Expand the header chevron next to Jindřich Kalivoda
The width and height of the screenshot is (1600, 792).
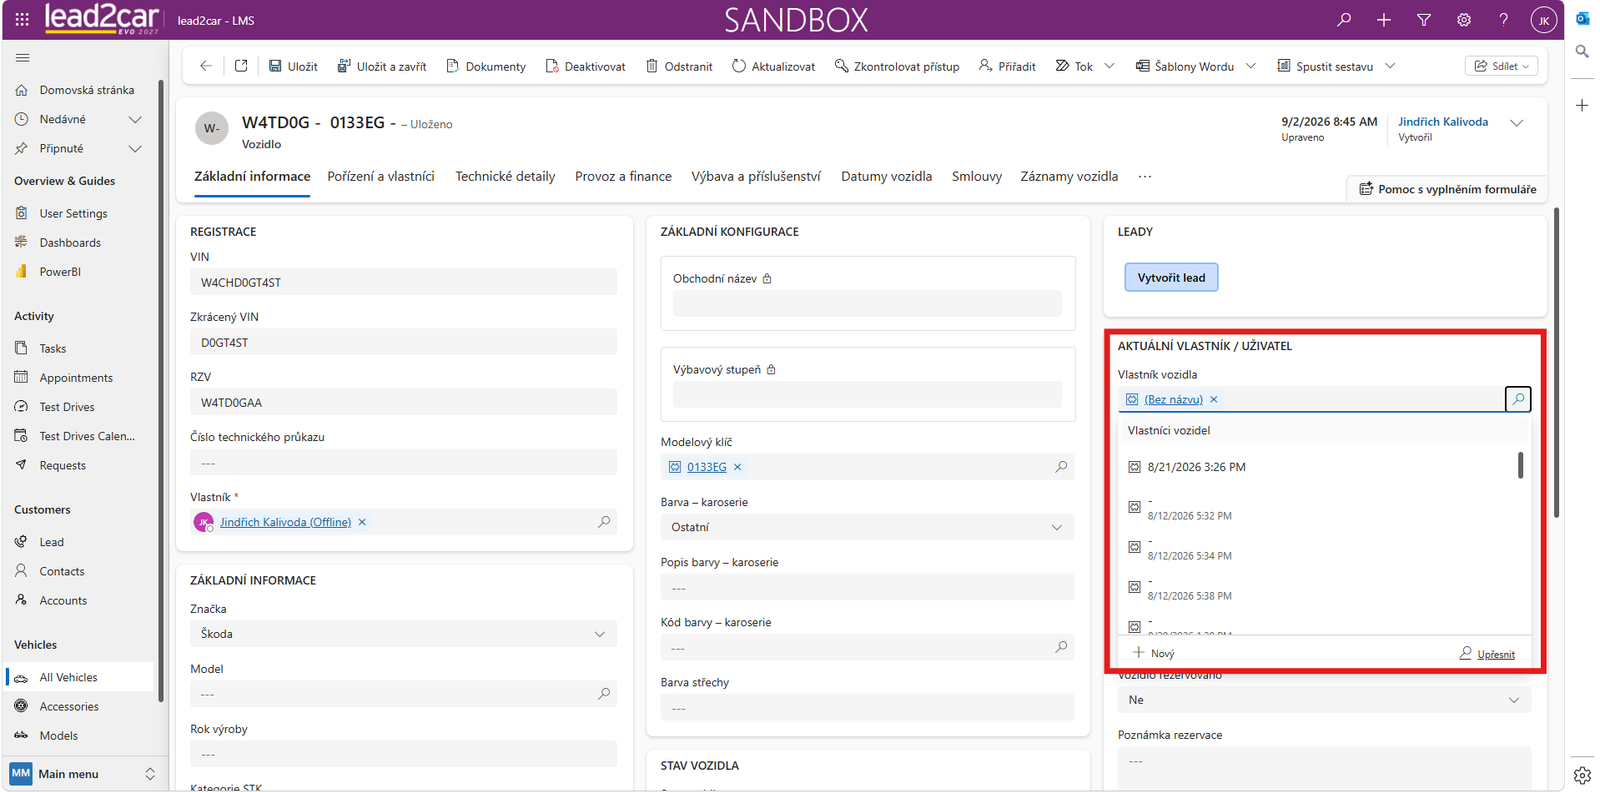point(1516,123)
